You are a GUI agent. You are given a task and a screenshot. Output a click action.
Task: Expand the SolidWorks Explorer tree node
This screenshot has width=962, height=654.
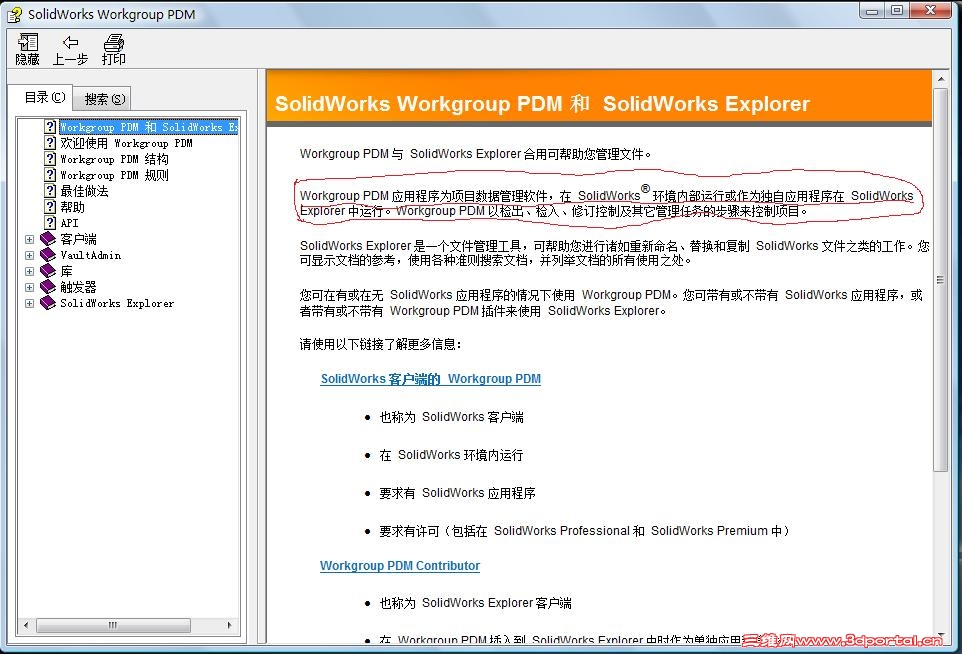click(x=29, y=303)
